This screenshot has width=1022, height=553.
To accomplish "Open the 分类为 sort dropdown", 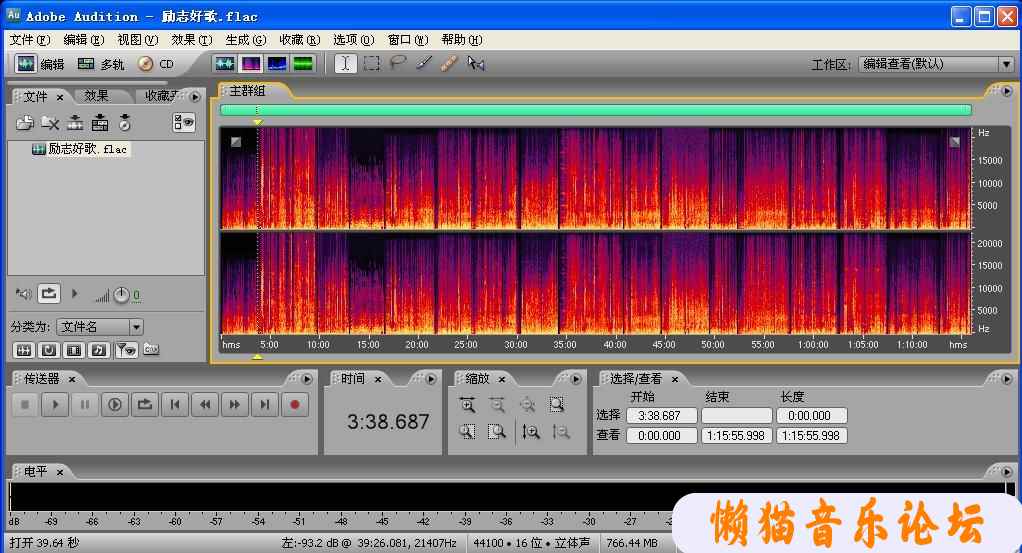I will 136,327.
